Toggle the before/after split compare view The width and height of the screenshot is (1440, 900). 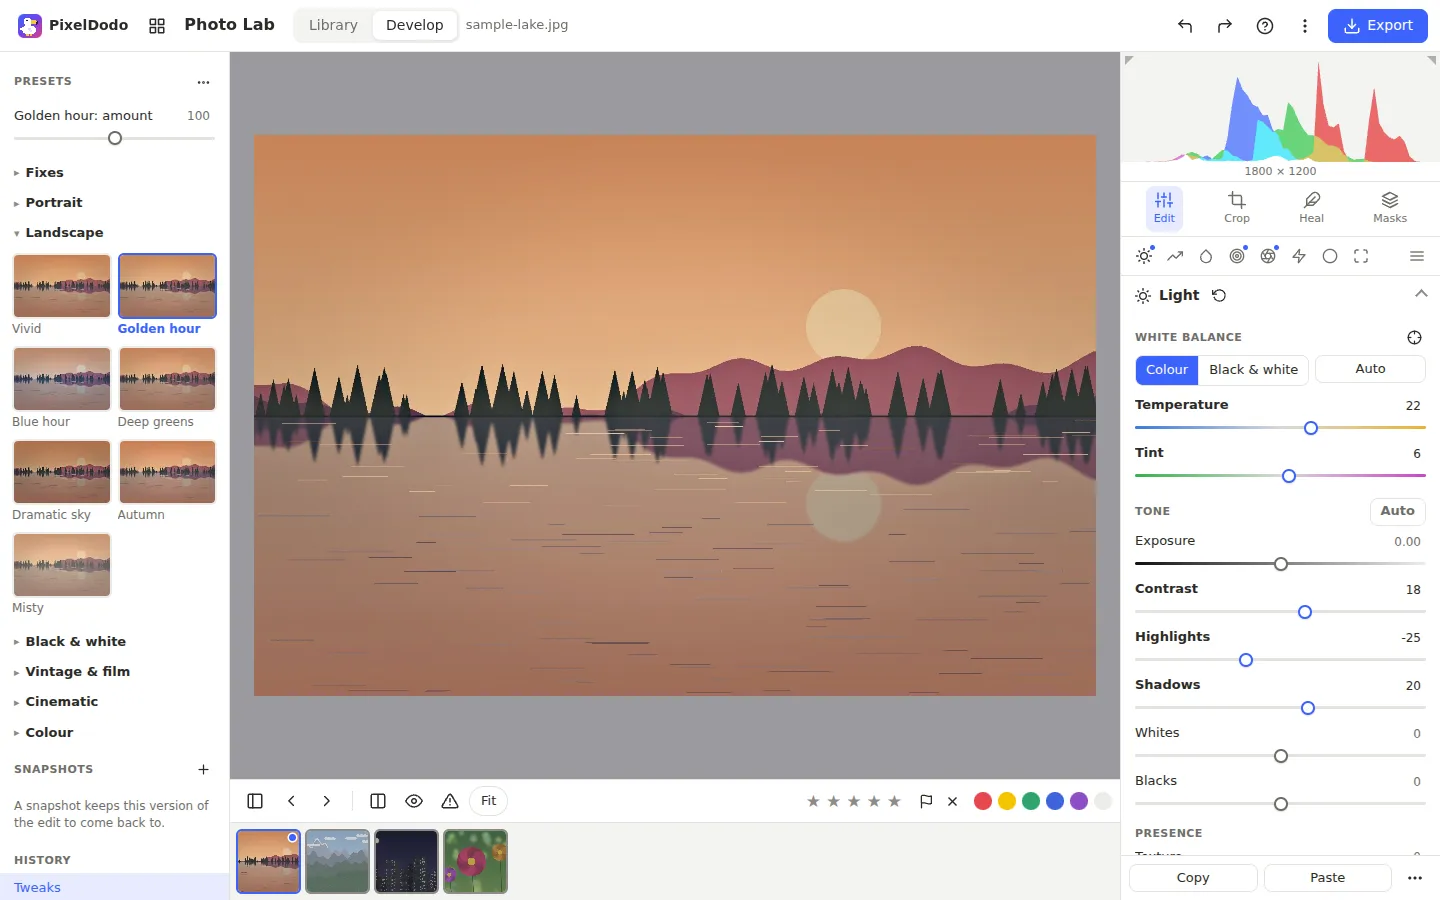coord(378,801)
